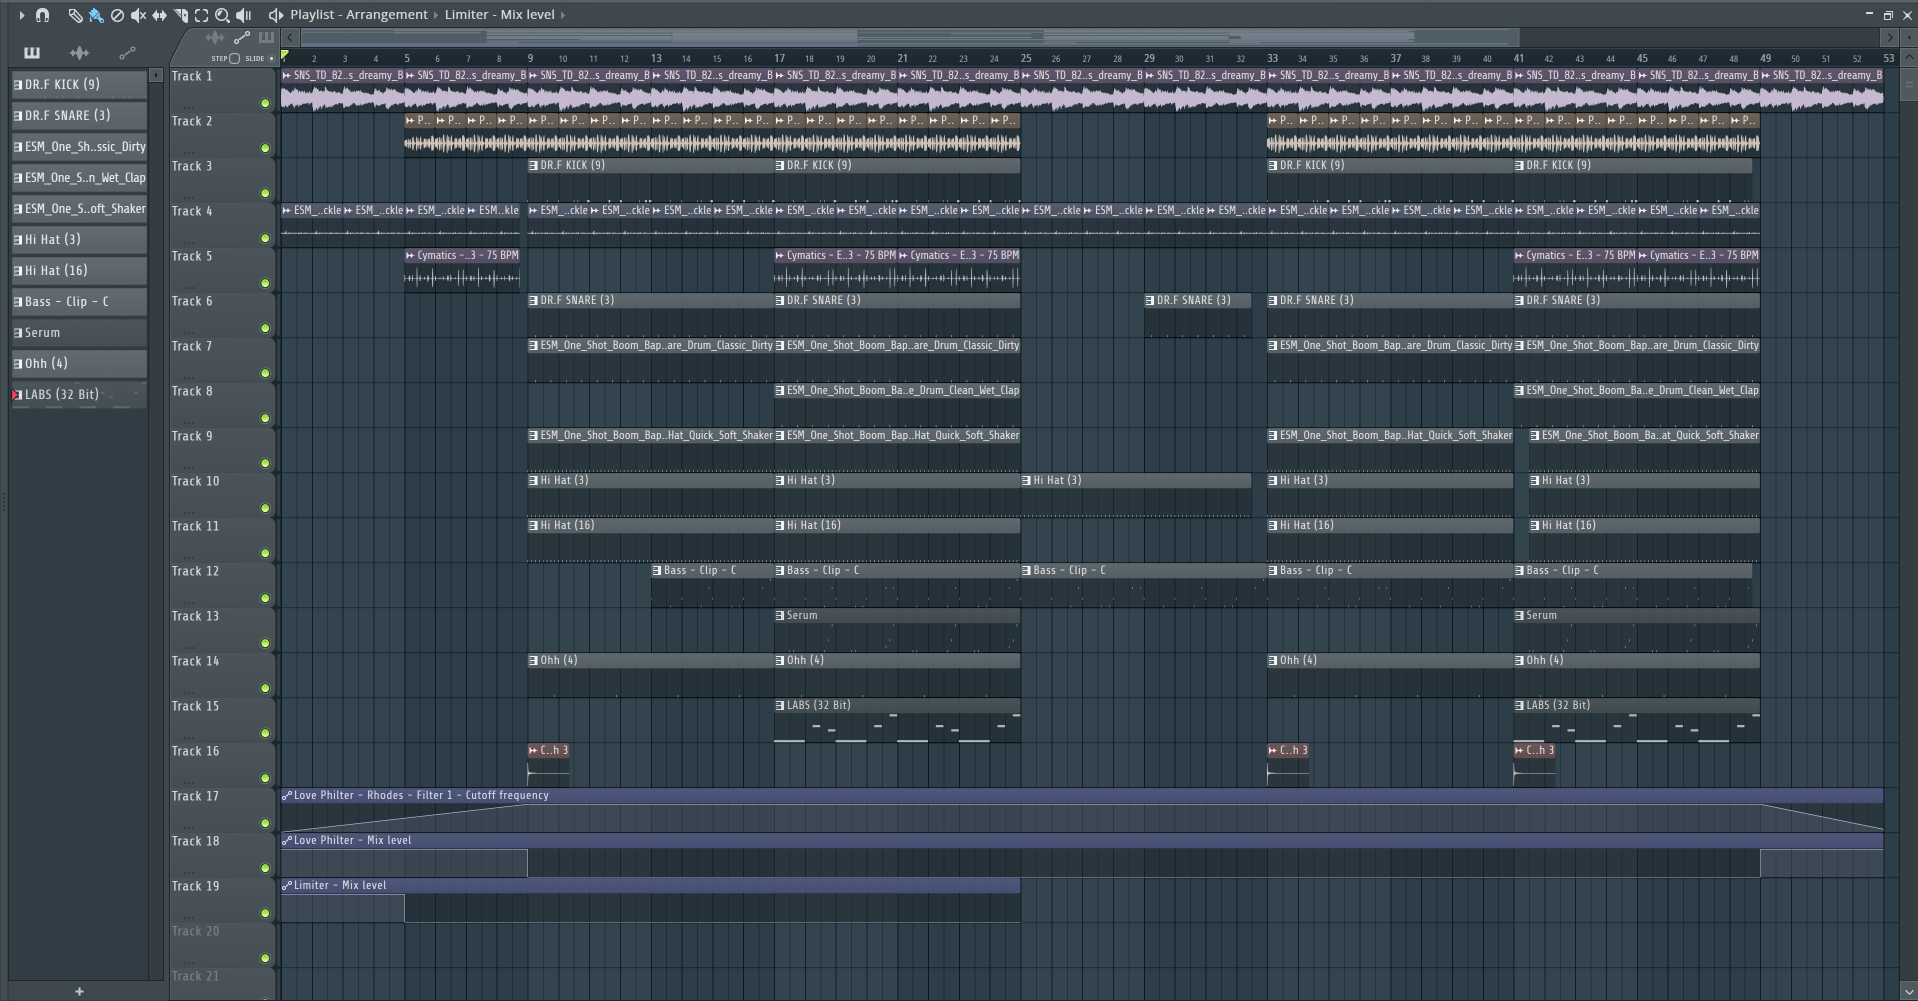The width and height of the screenshot is (1918, 1001).
Task: Select LABS (32 Bit) pattern in picker
Action: 79,395
